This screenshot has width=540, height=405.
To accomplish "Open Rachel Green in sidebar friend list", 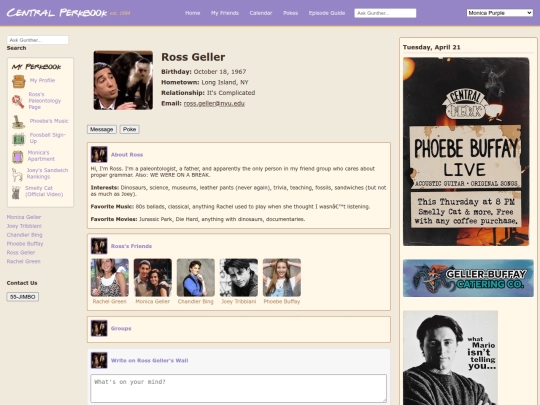I will [23, 261].
